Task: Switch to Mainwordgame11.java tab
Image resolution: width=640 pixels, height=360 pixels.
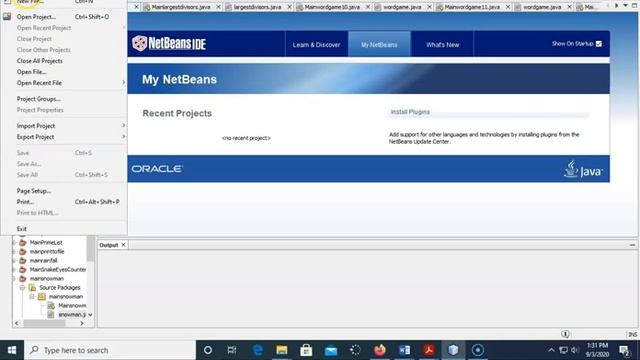Action: [x=471, y=7]
